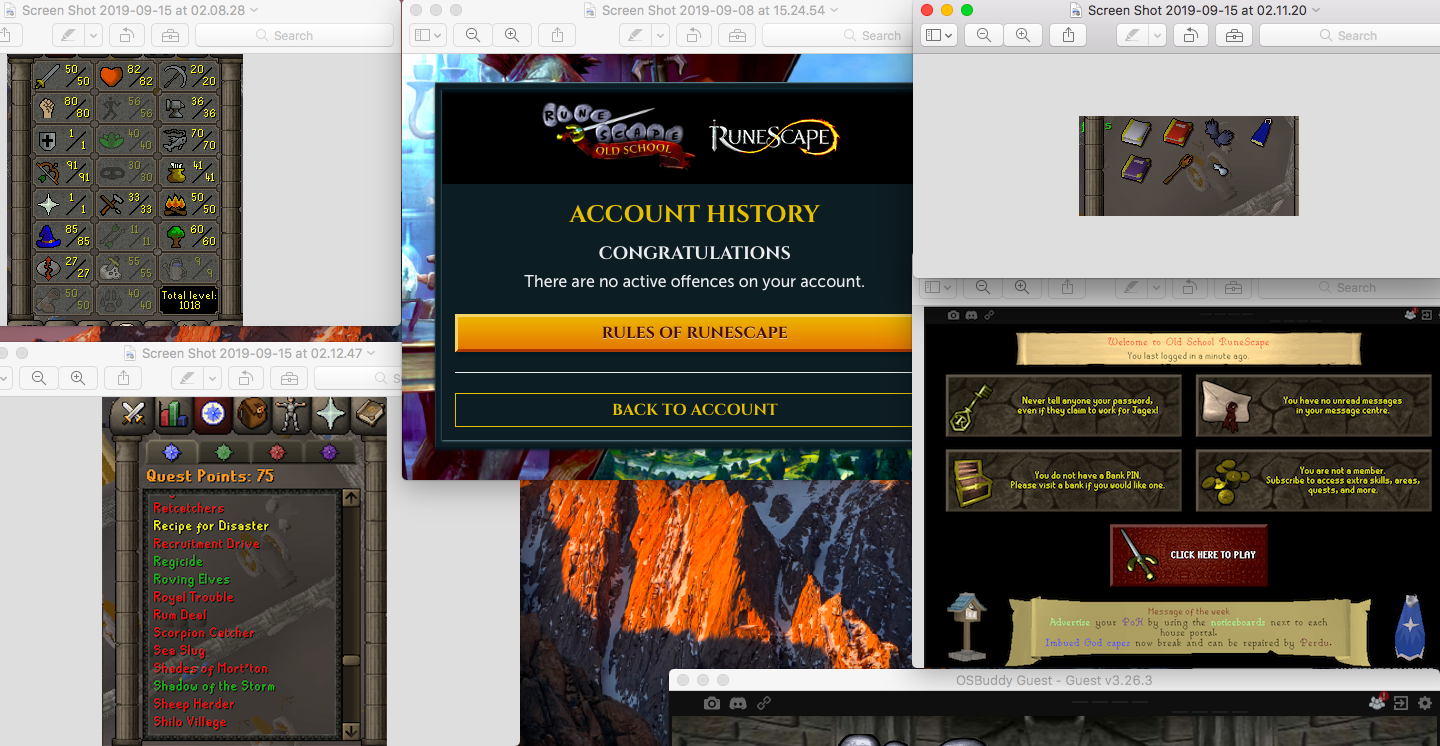1440x746 pixels.
Task: Rotate the image in the 02.08.28 stats window
Action: (127, 35)
